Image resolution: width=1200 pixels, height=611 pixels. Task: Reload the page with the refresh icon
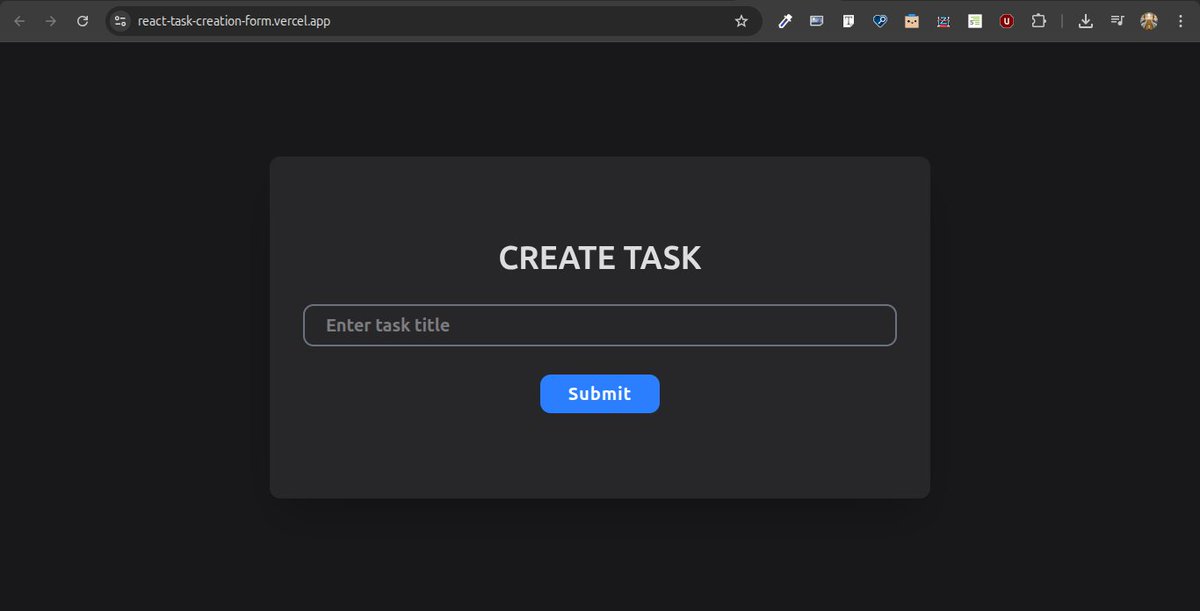[x=83, y=21]
